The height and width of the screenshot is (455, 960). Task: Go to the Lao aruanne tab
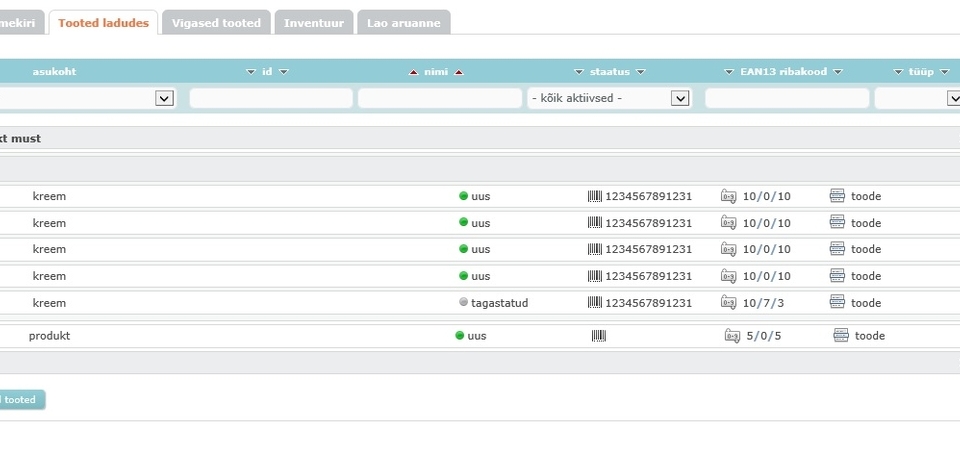coord(404,23)
